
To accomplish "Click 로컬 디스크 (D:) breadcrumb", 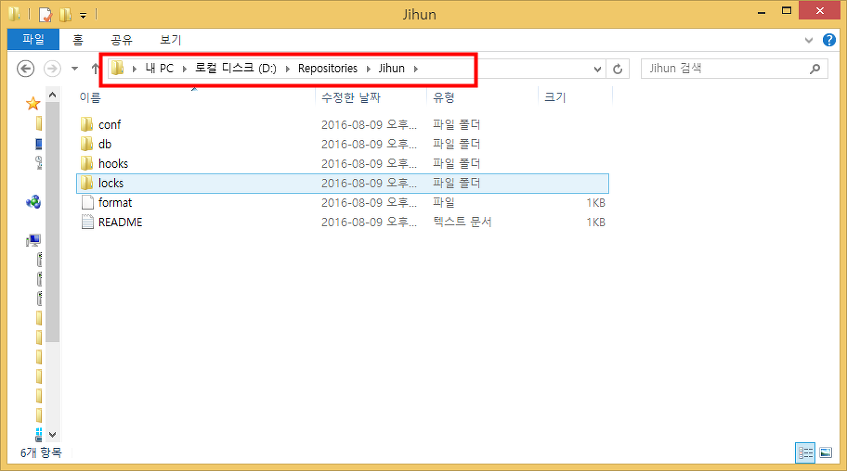I will tap(236, 69).
